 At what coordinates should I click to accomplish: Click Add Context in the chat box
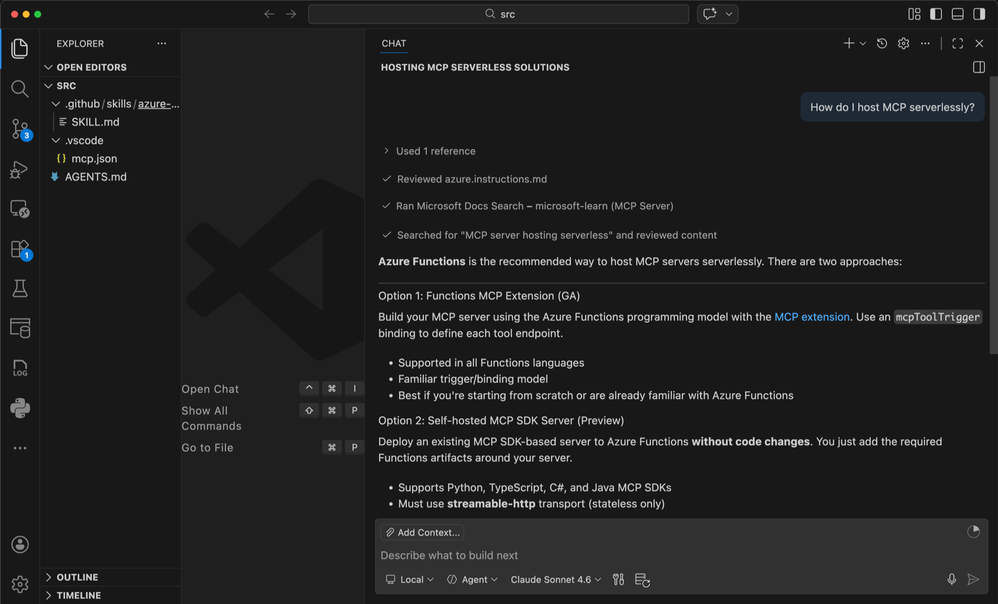[421, 532]
